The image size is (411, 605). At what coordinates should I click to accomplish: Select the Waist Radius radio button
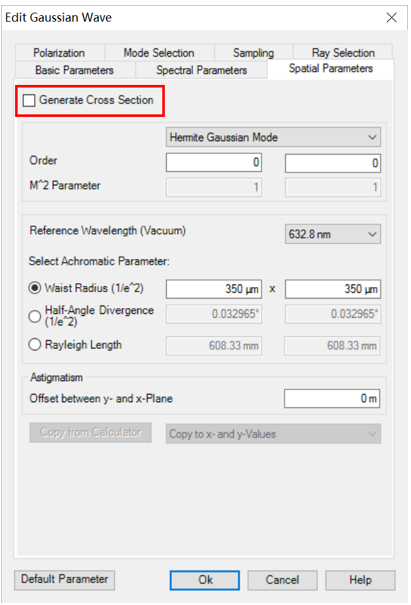coord(35,288)
